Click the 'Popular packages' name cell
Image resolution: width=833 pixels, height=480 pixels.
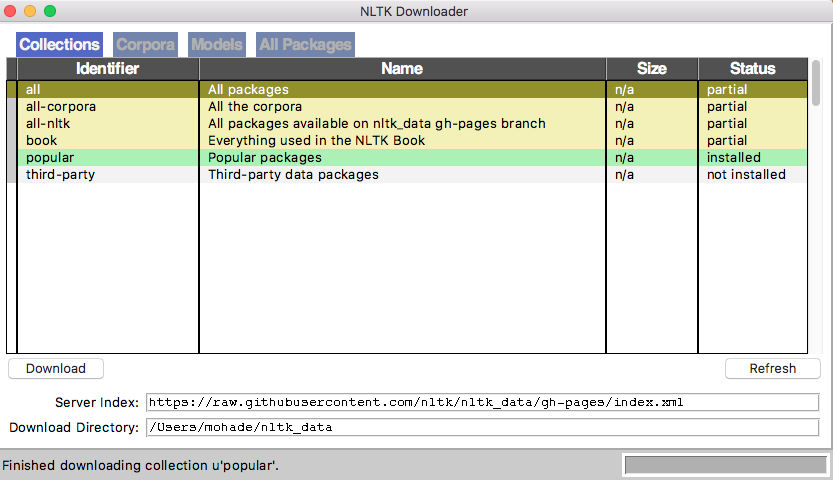[x=402, y=158]
